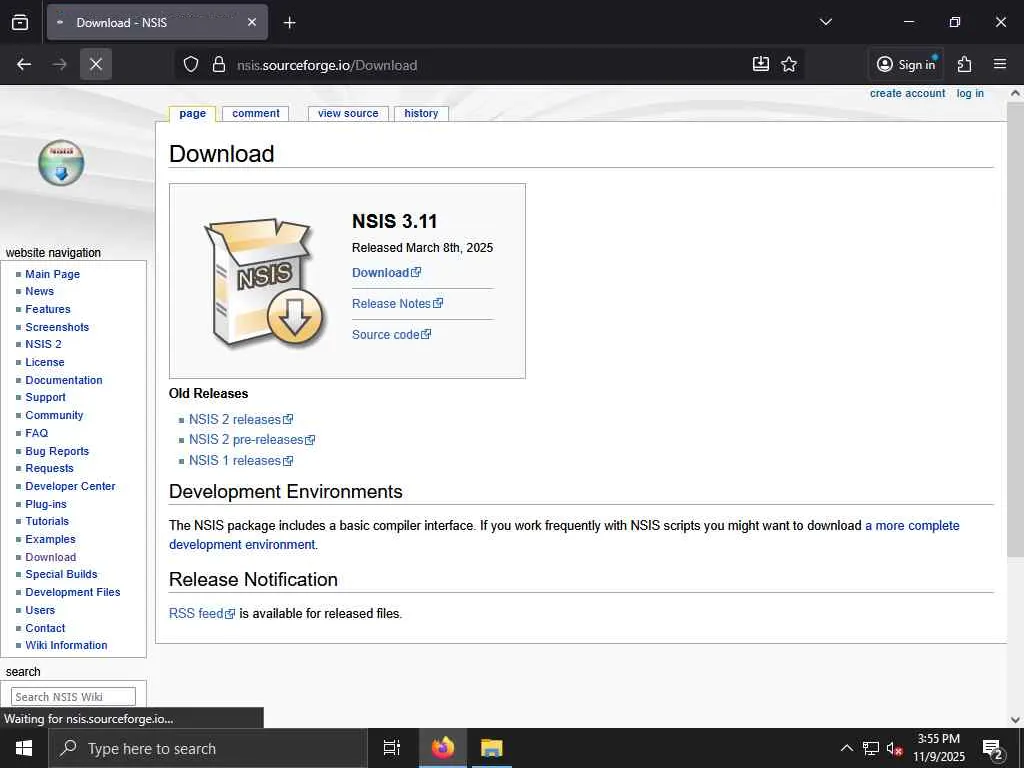Open Special Builds in navigation

(61, 574)
